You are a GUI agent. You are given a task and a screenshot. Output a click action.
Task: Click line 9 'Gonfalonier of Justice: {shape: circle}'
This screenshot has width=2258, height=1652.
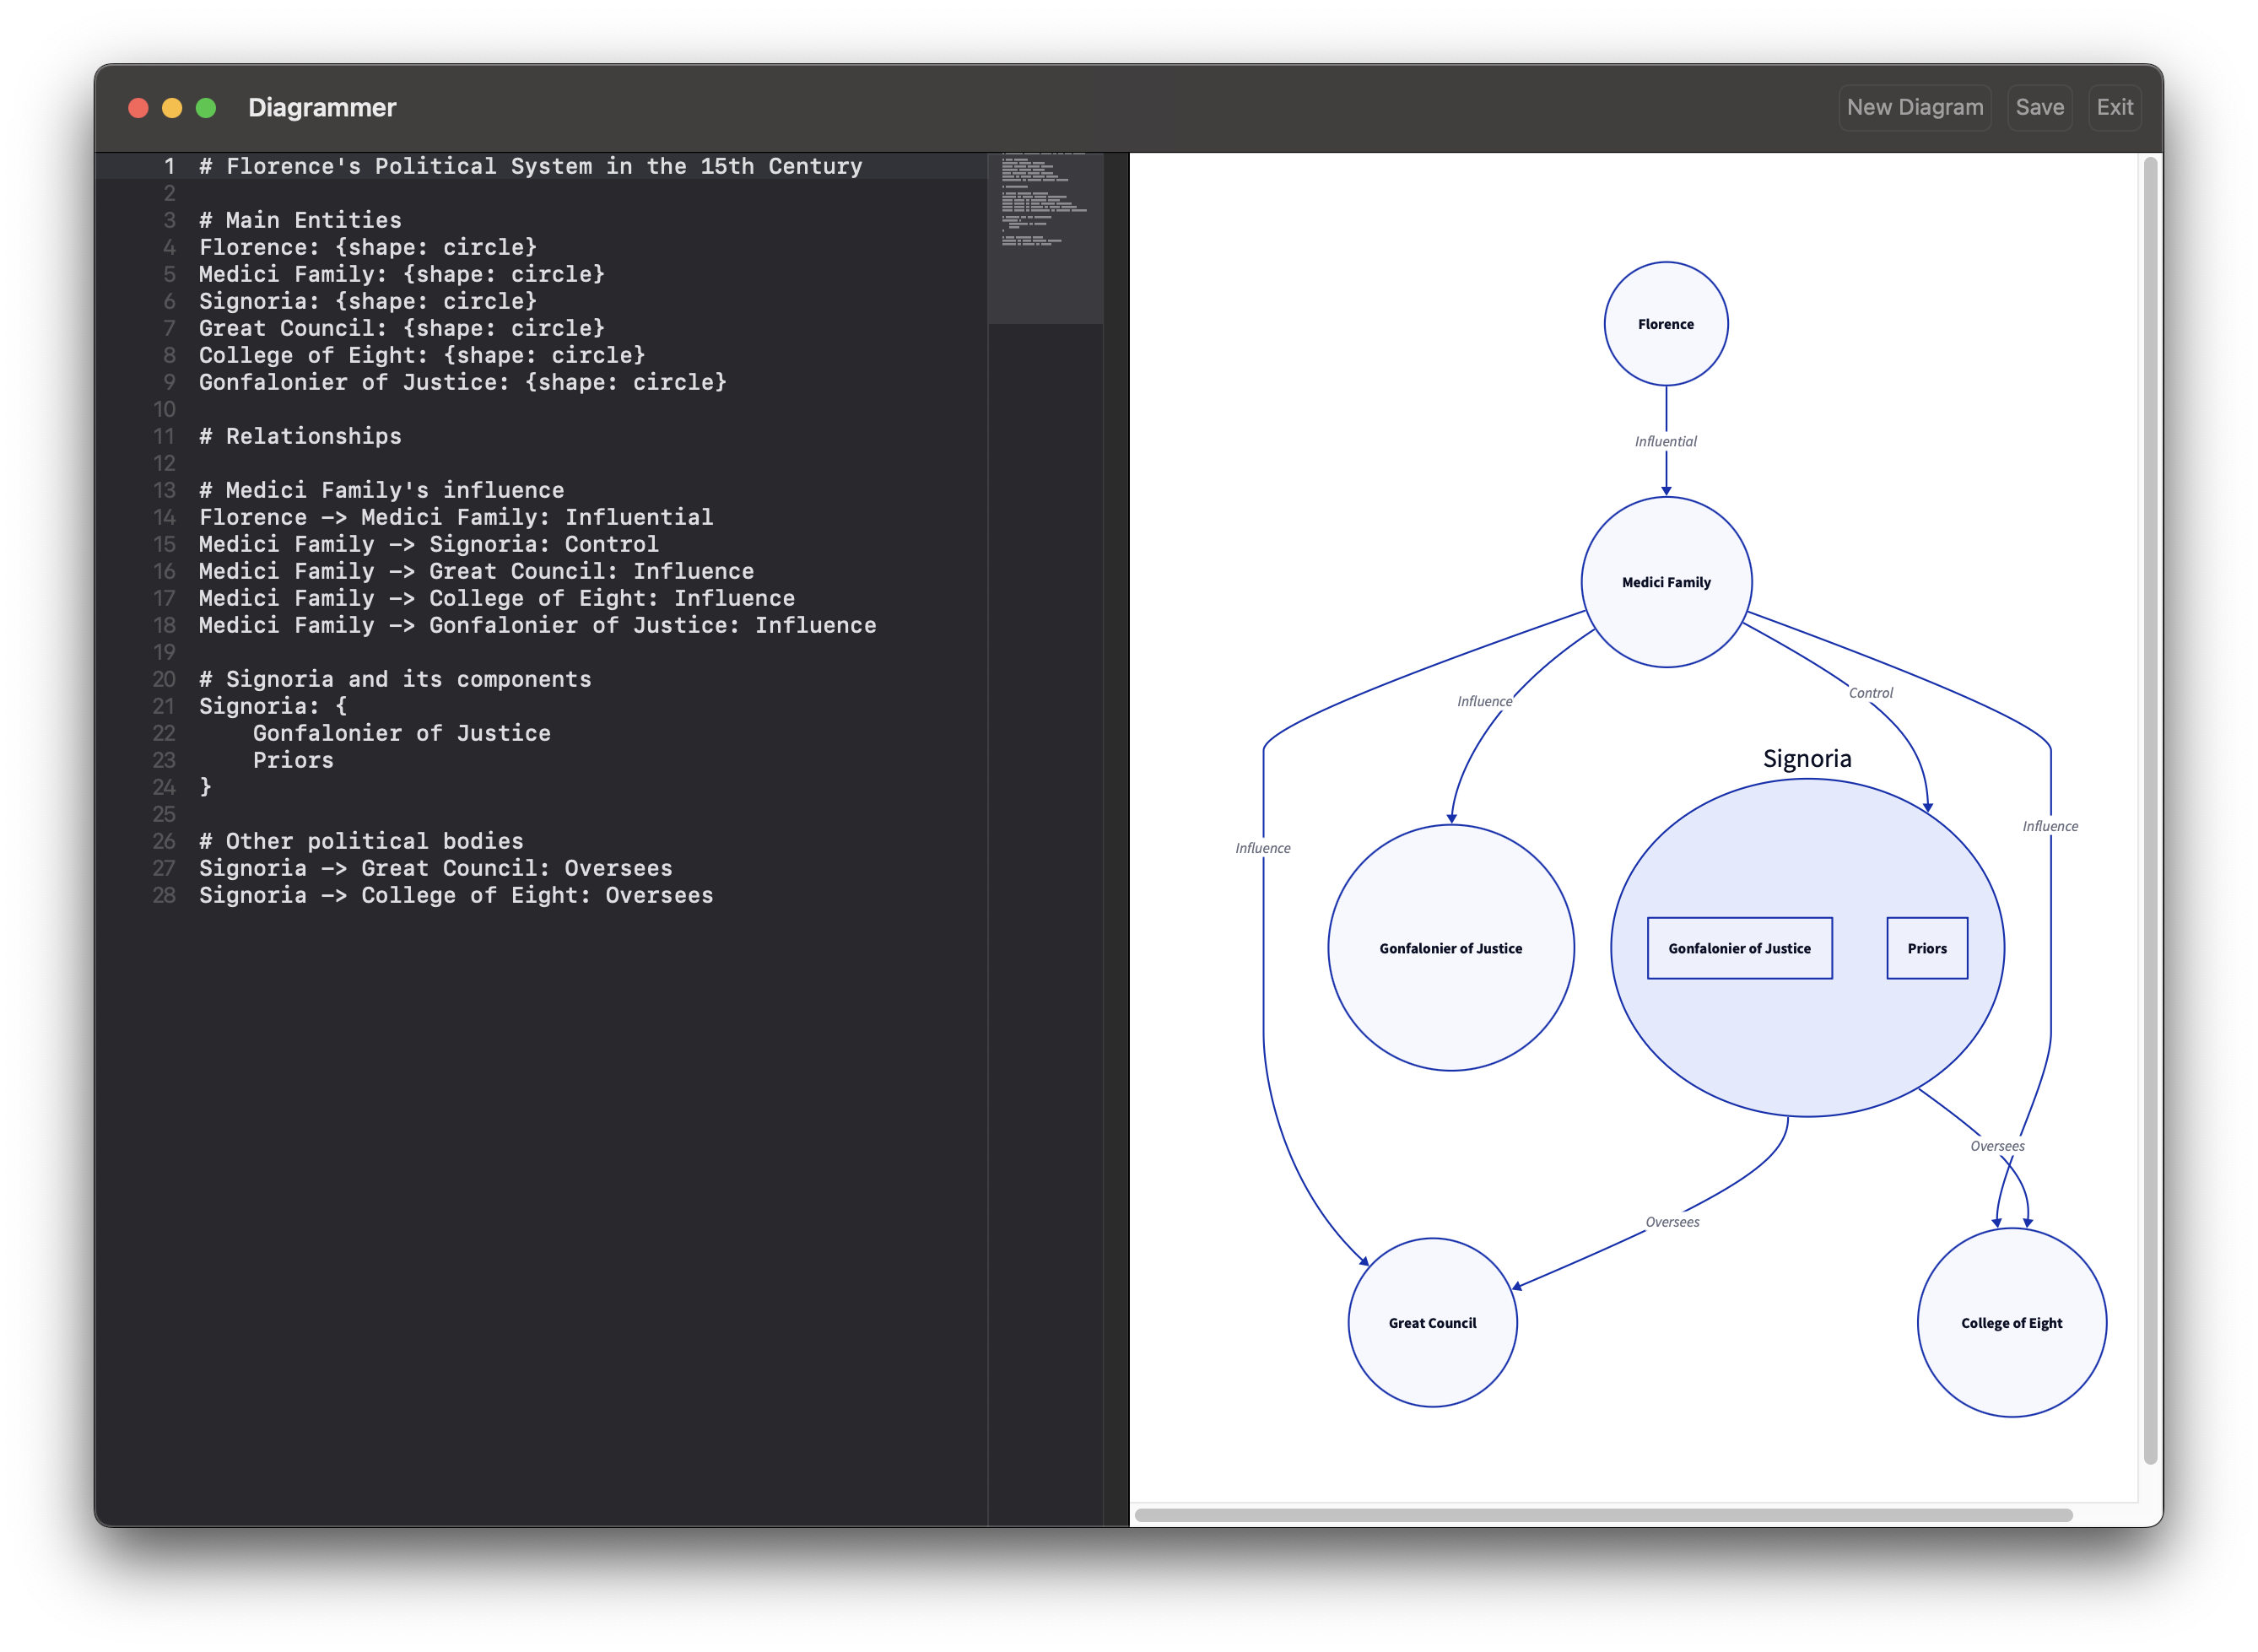pyautogui.click(x=463, y=382)
